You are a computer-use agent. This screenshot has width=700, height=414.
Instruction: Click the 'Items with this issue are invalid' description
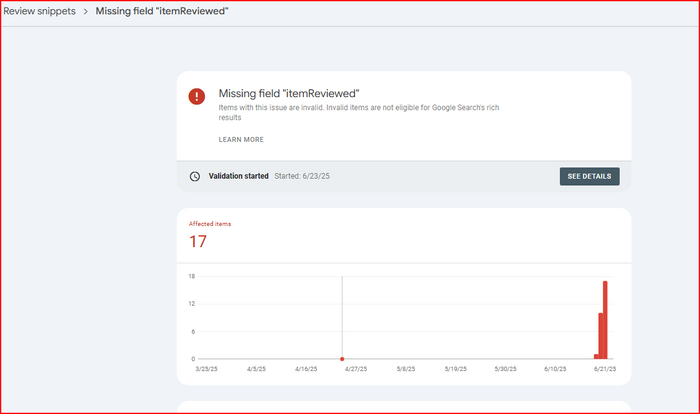tap(358, 113)
